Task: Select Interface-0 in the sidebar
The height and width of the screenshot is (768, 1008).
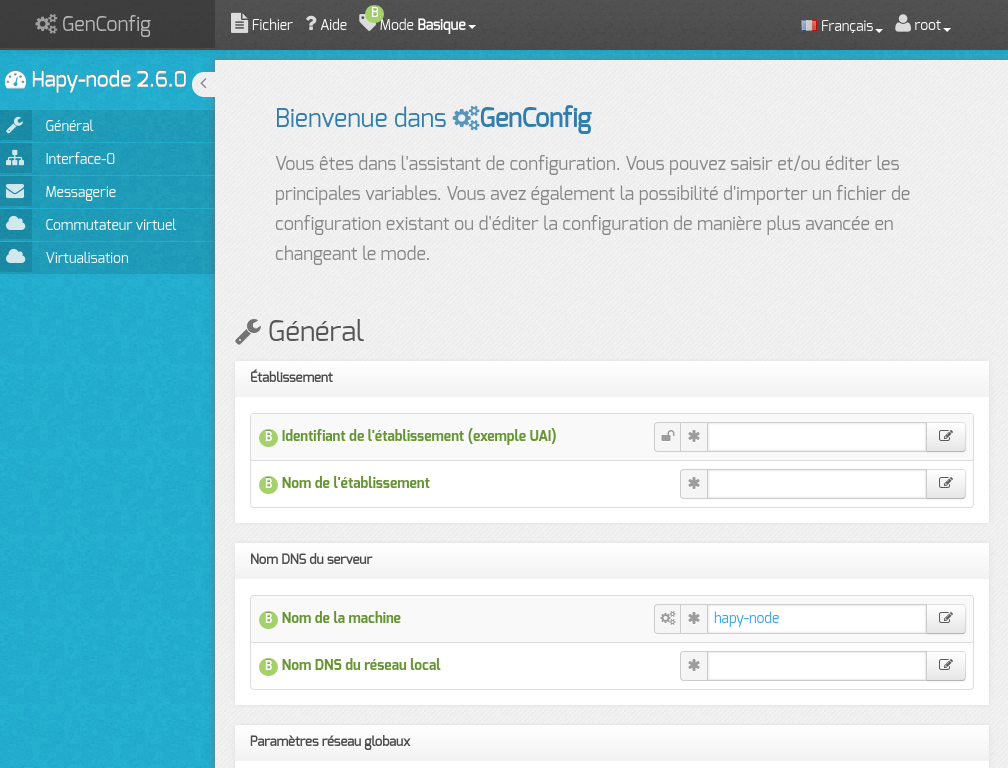Action: (80, 159)
